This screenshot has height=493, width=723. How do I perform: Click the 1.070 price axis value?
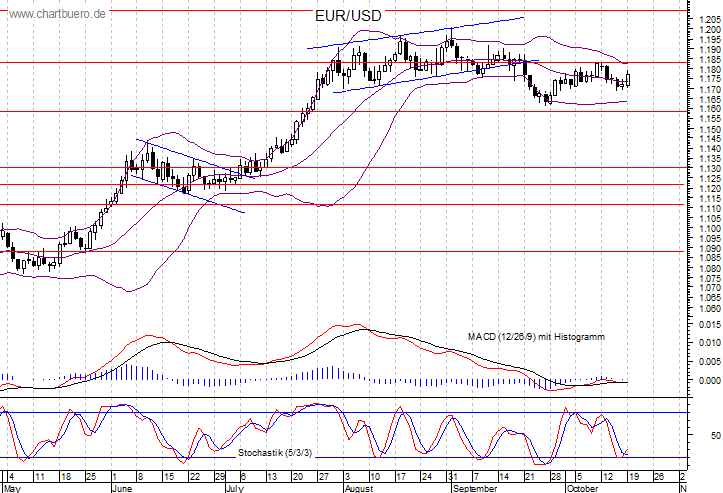pyautogui.click(x=710, y=288)
